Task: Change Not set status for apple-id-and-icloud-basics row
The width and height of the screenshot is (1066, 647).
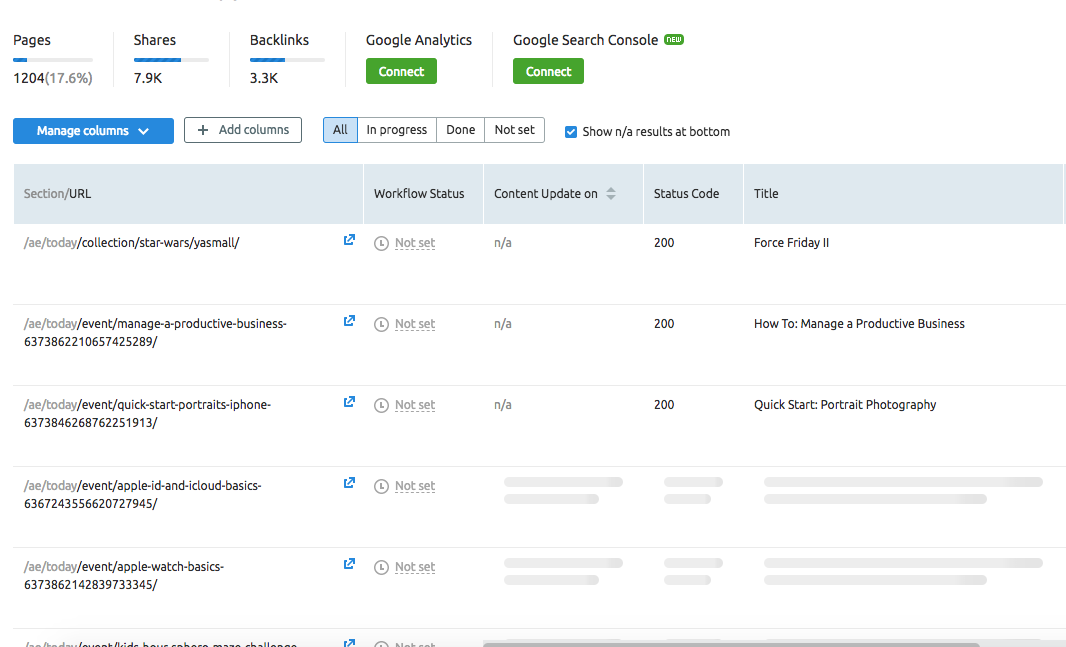Action: tap(415, 485)
